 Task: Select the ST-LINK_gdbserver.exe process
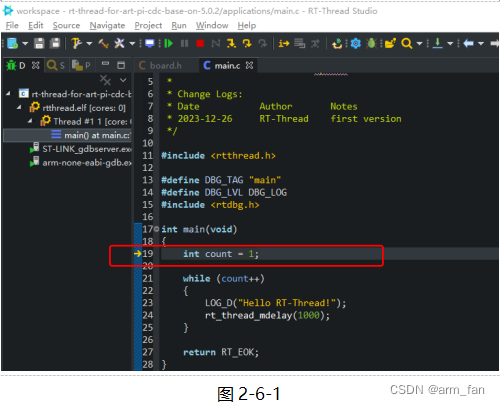(80, 149)
